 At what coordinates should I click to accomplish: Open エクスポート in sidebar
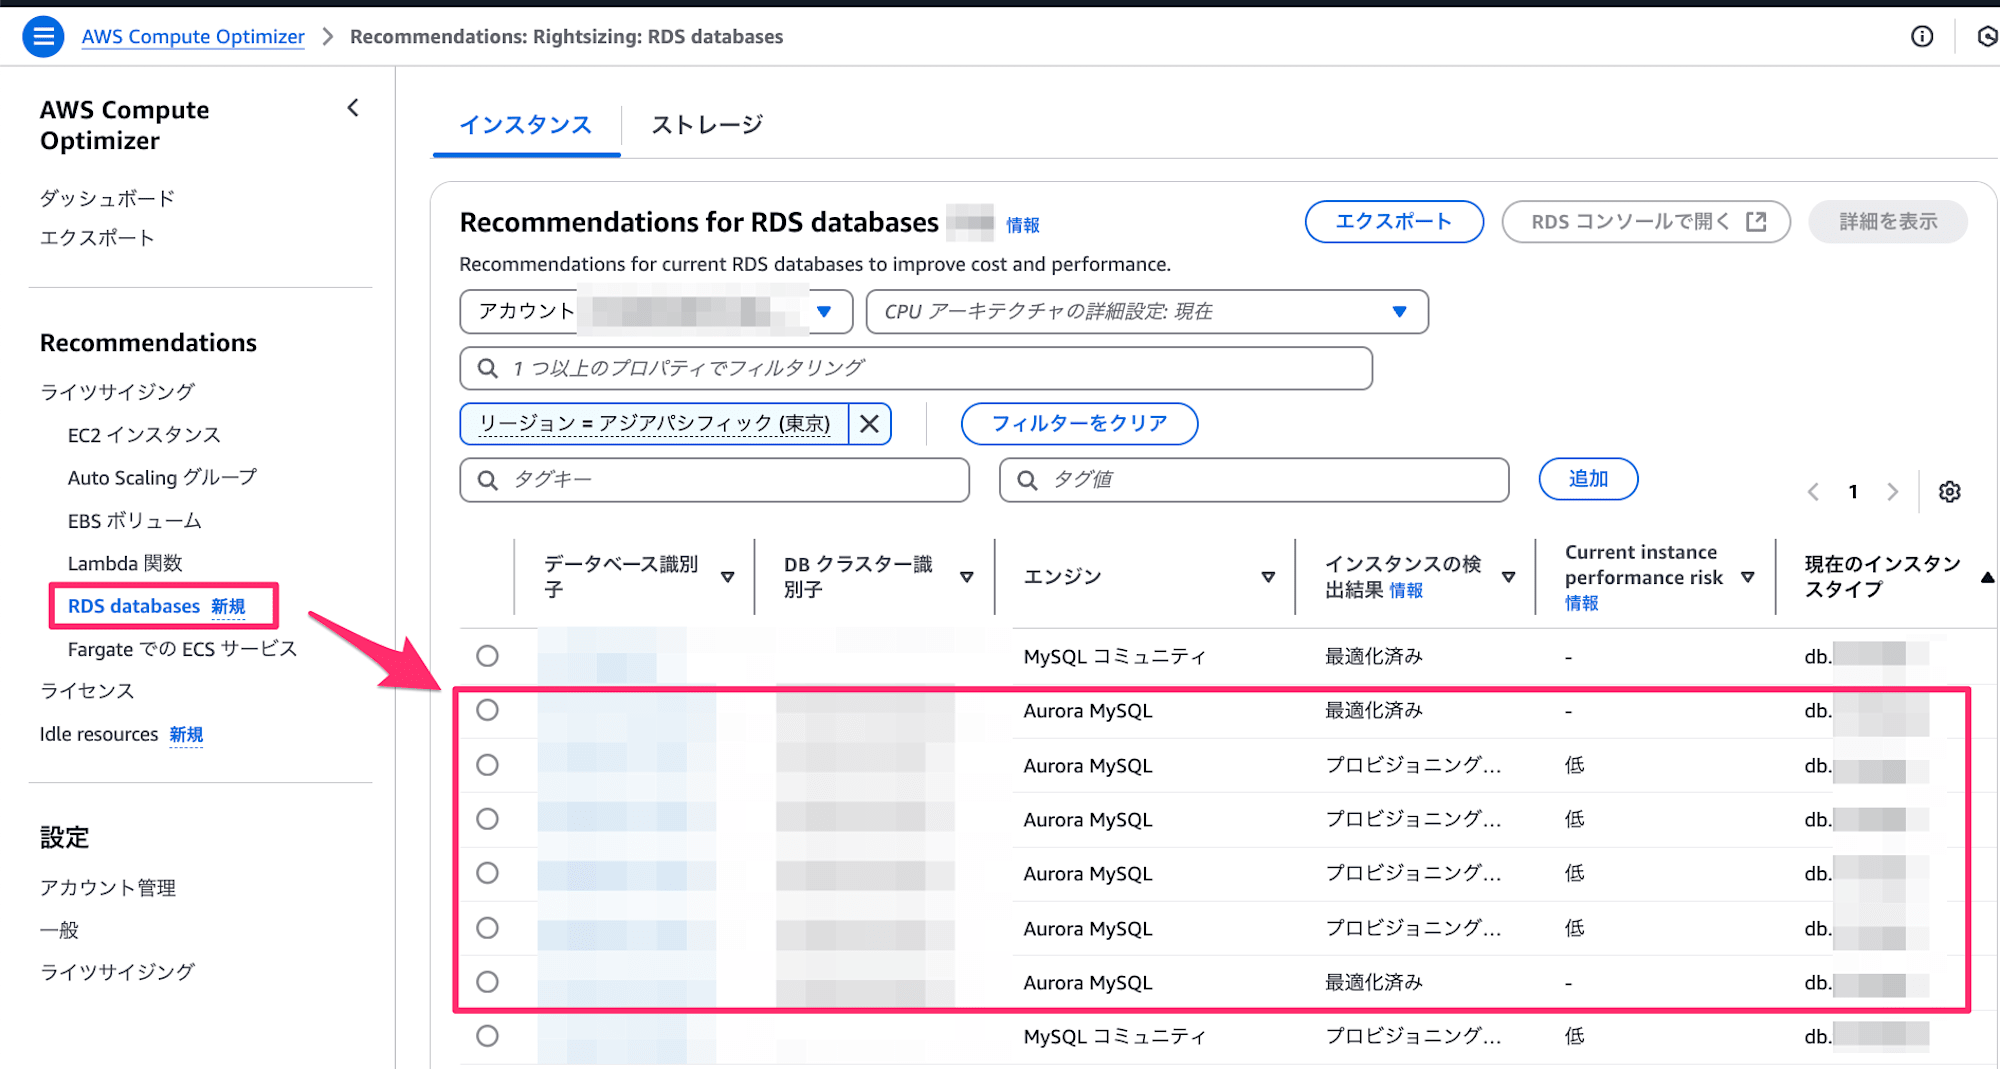tap(97, 238)
